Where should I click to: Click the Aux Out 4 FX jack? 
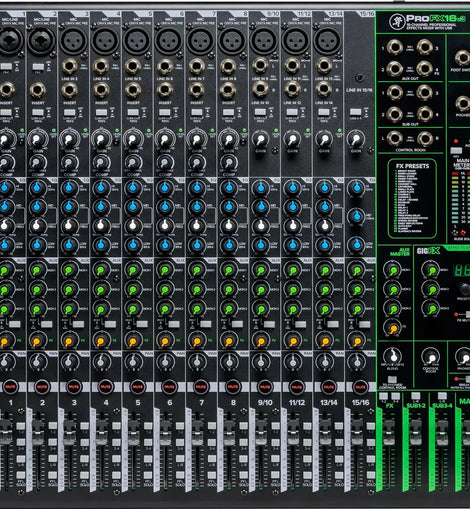425,69
